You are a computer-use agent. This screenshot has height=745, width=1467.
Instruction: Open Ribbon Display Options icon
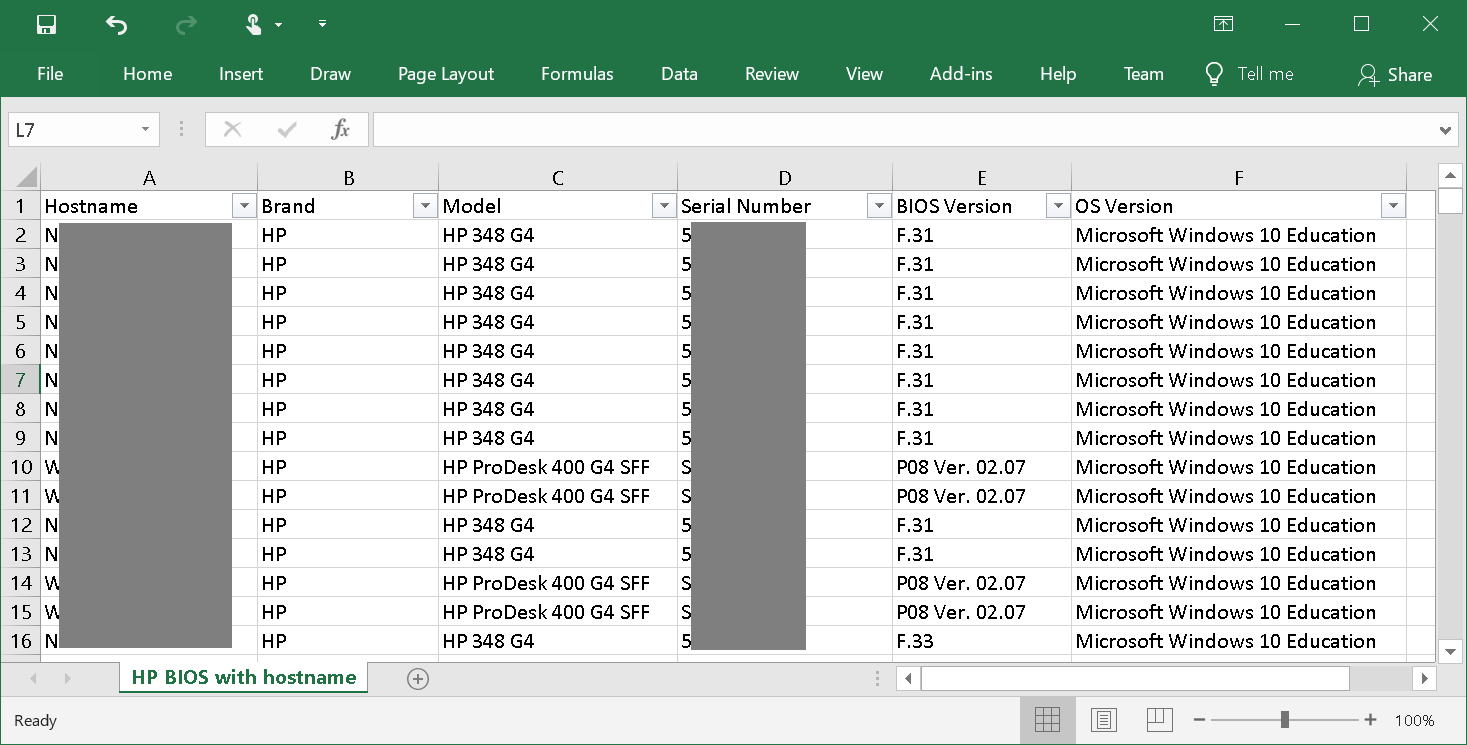pos(1222,24)
